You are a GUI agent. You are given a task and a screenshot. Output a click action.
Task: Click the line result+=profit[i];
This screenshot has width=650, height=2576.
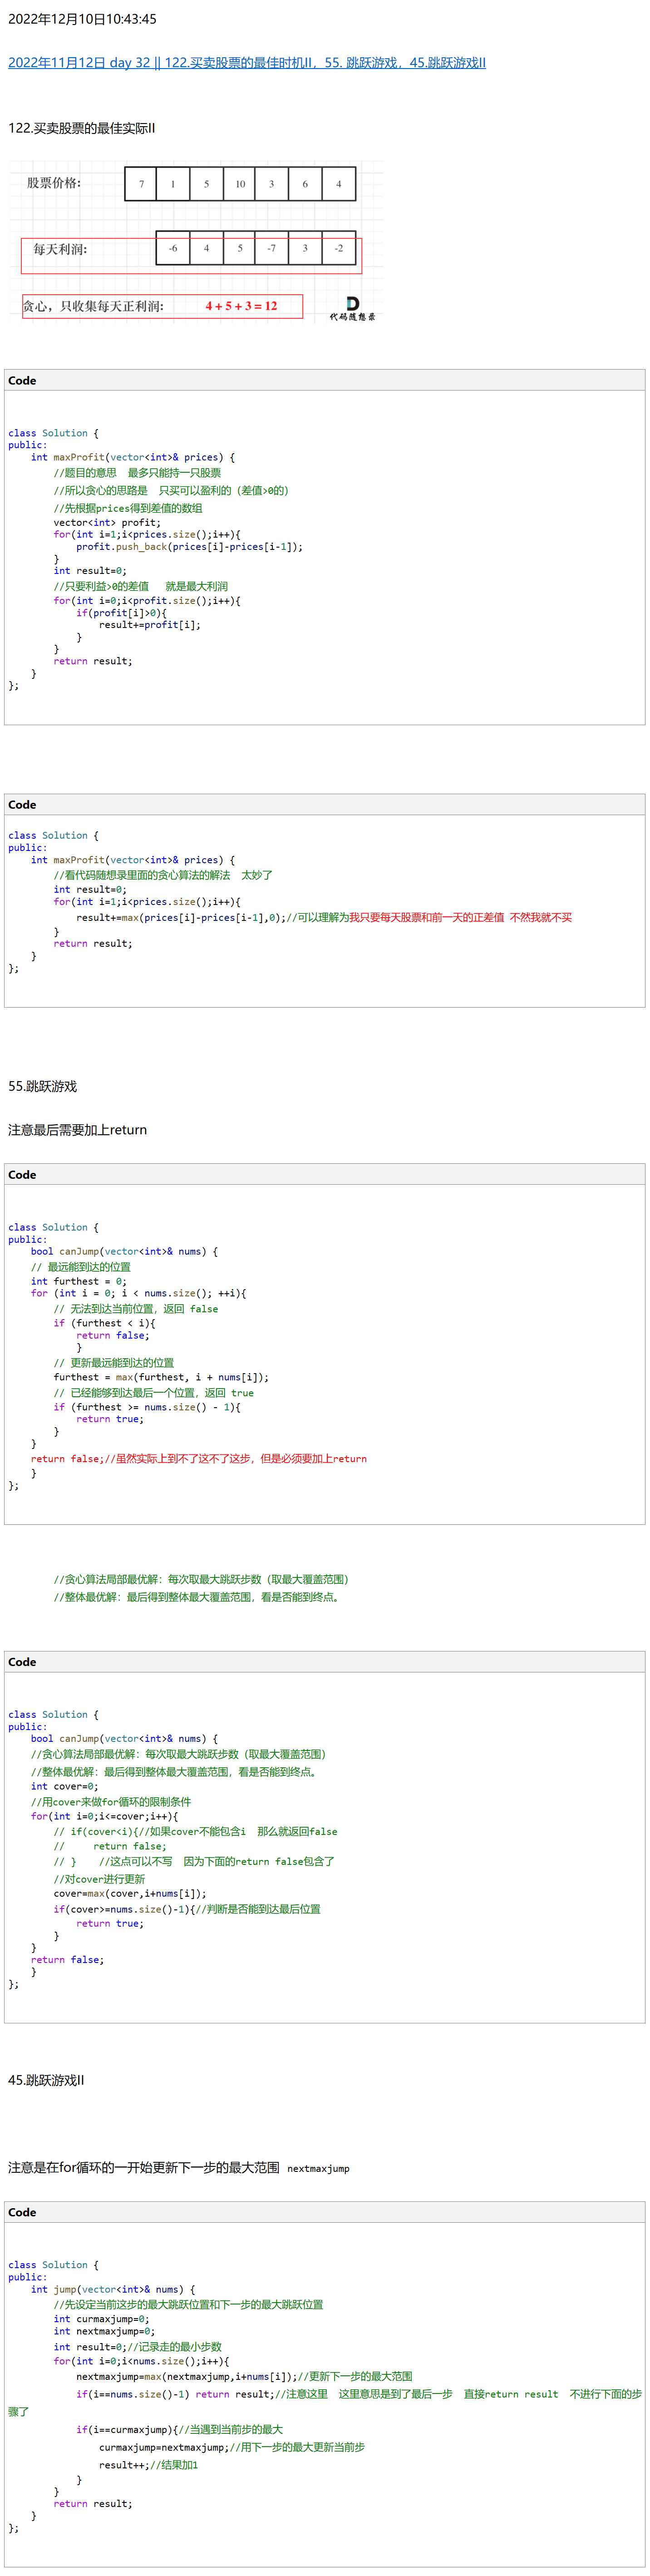point(150,625)
